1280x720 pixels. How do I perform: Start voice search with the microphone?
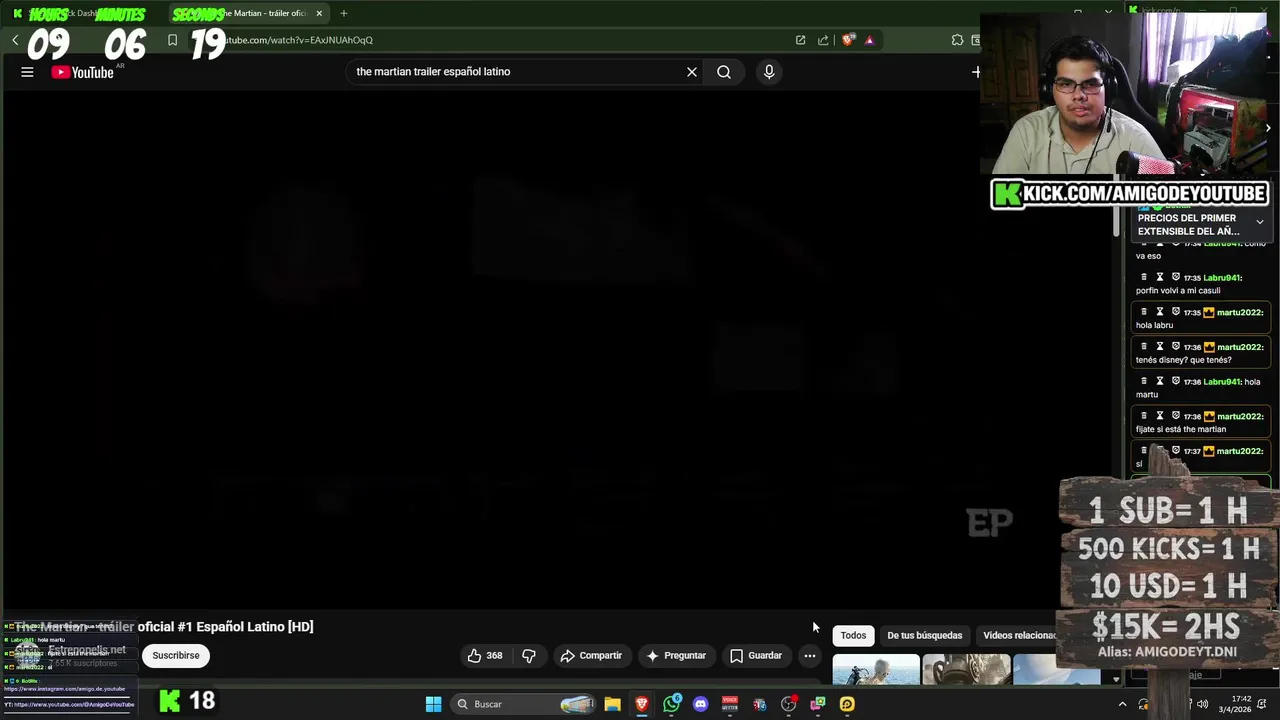[x=769, y=72]
